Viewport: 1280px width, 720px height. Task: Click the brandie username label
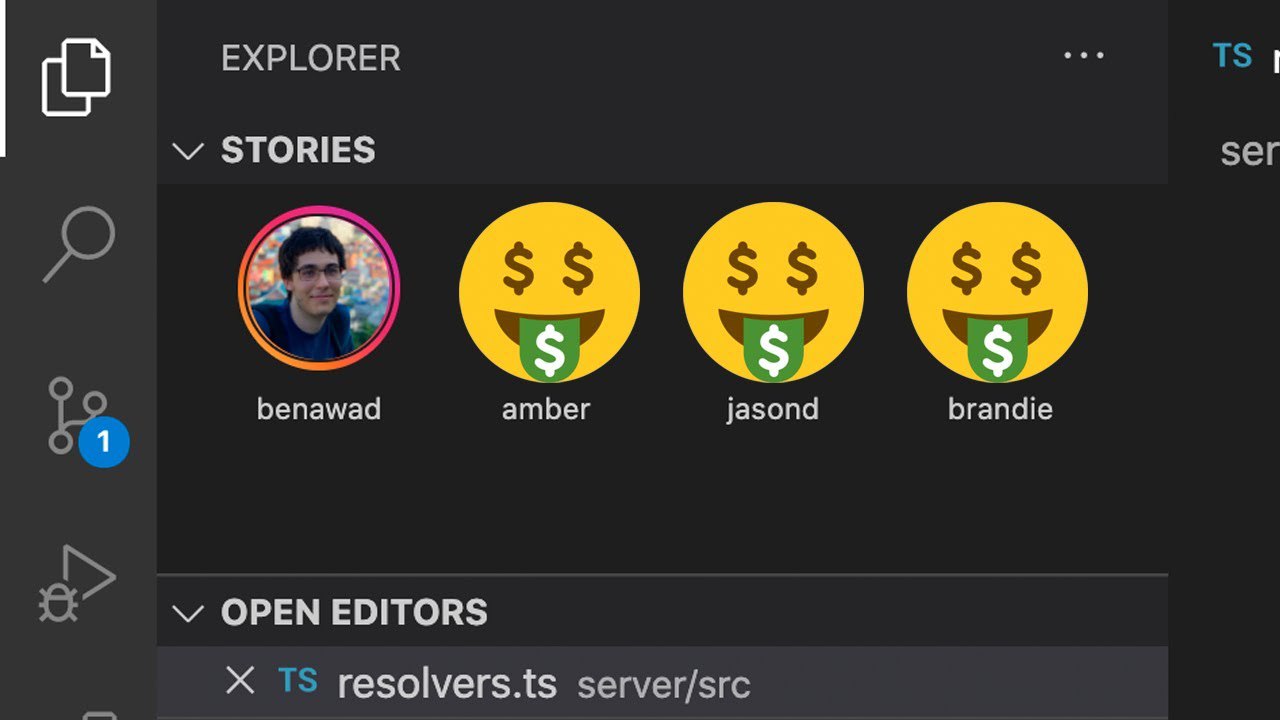[1000, 409]
